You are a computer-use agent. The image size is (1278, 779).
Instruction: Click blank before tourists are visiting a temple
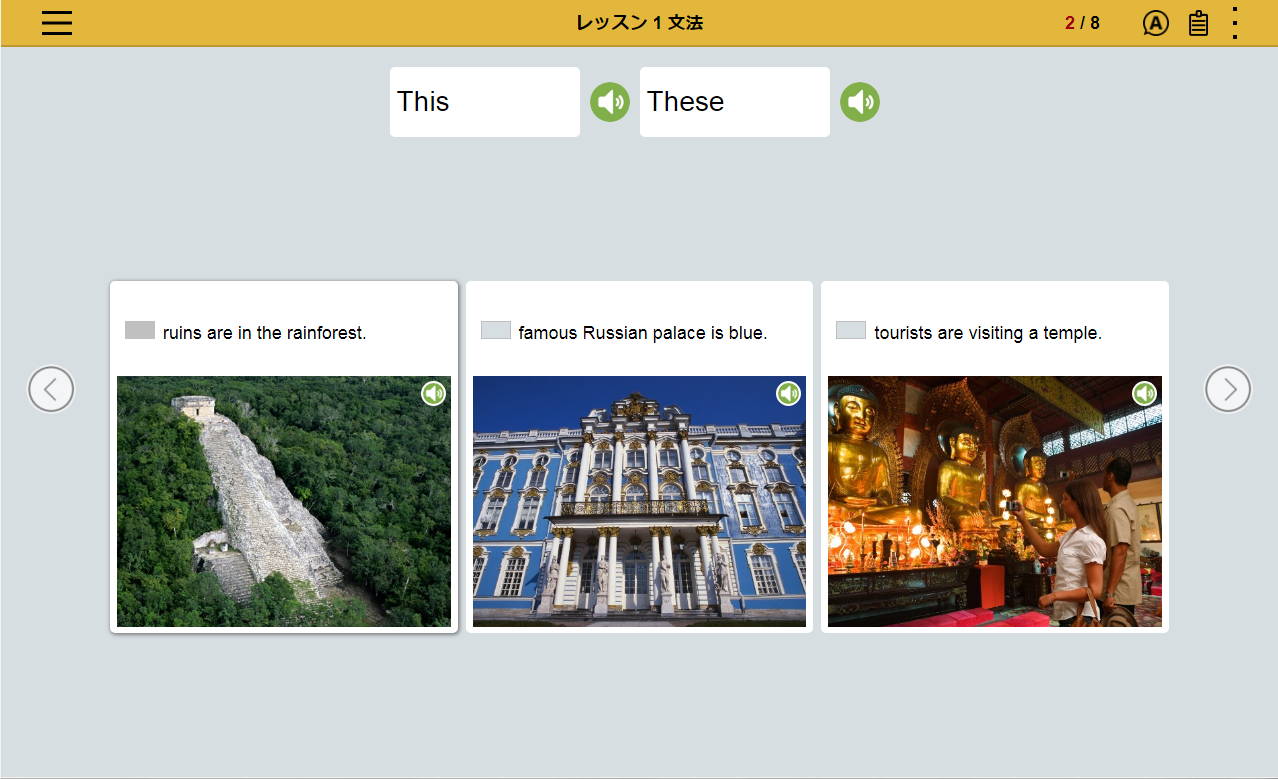[851, 331]
